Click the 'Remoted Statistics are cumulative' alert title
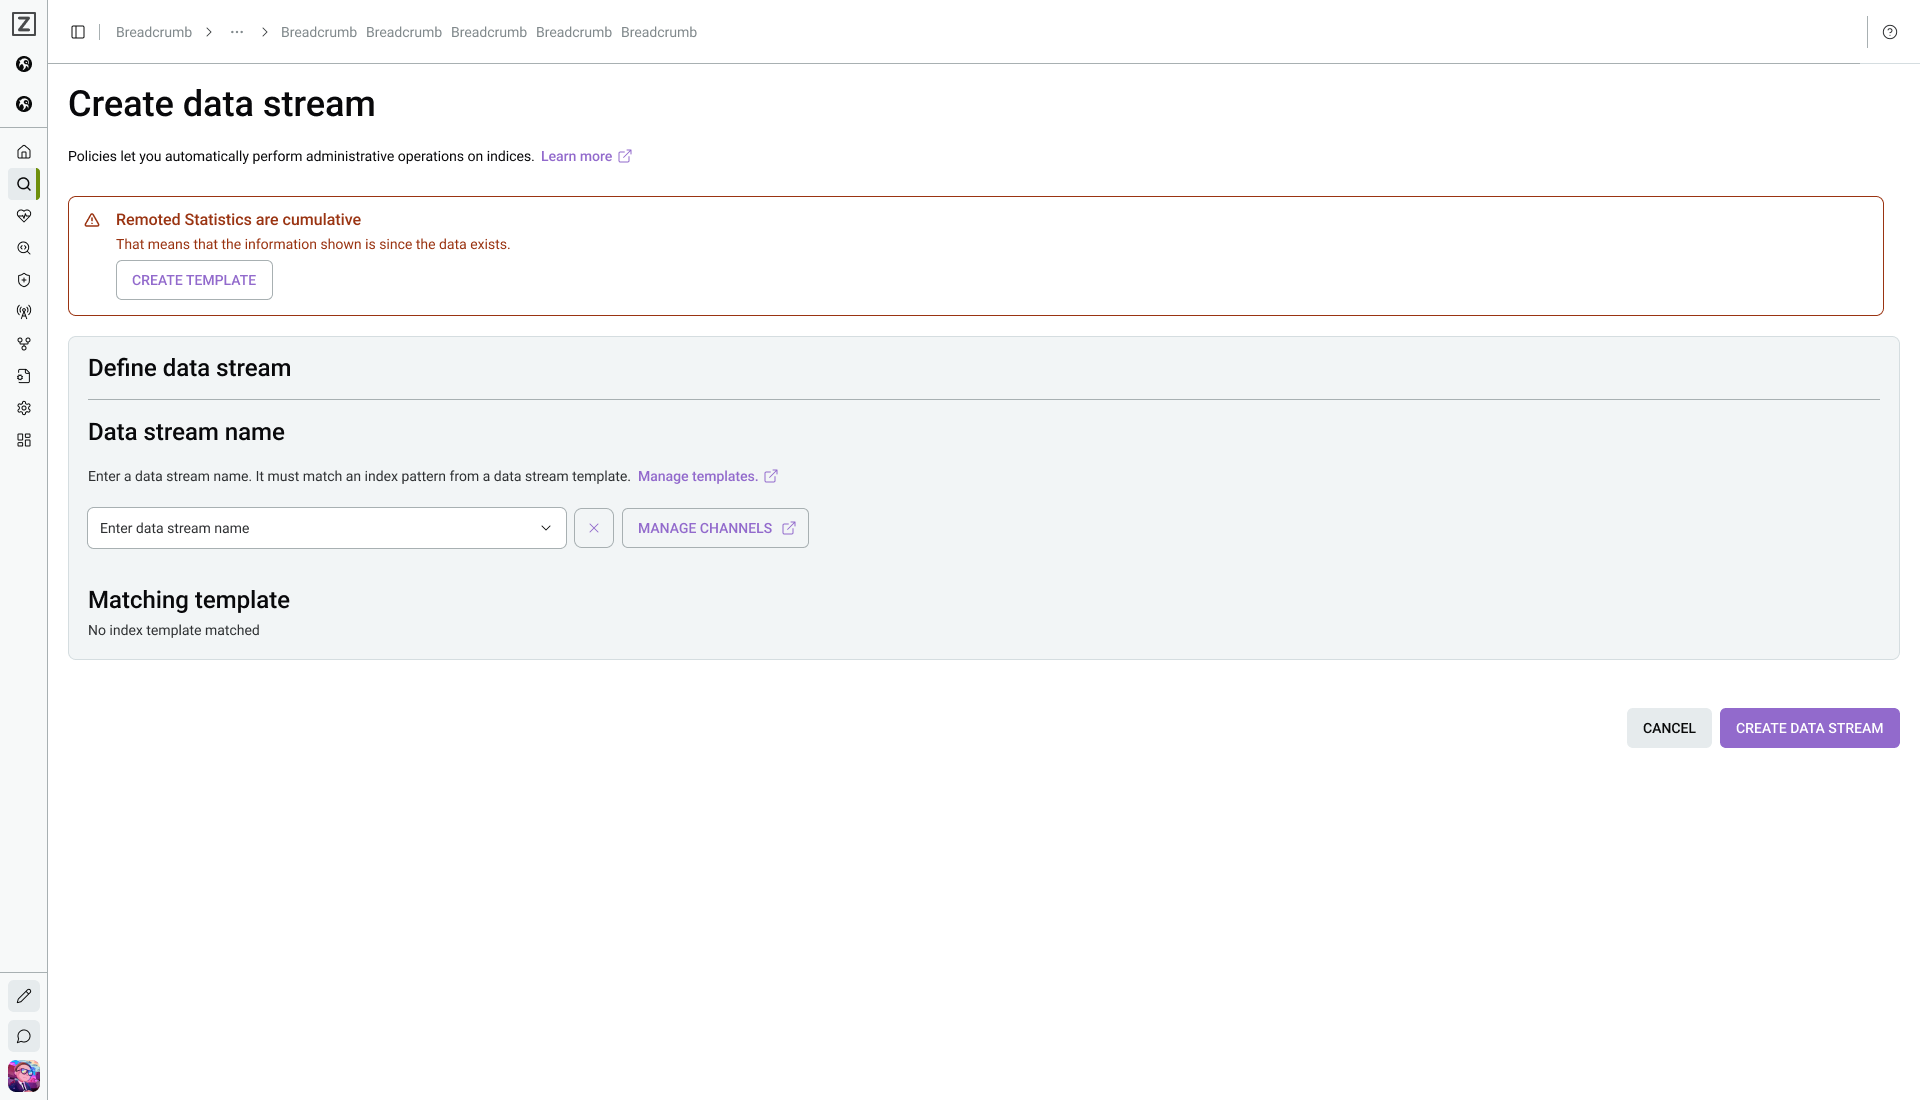 pos(238,220)
